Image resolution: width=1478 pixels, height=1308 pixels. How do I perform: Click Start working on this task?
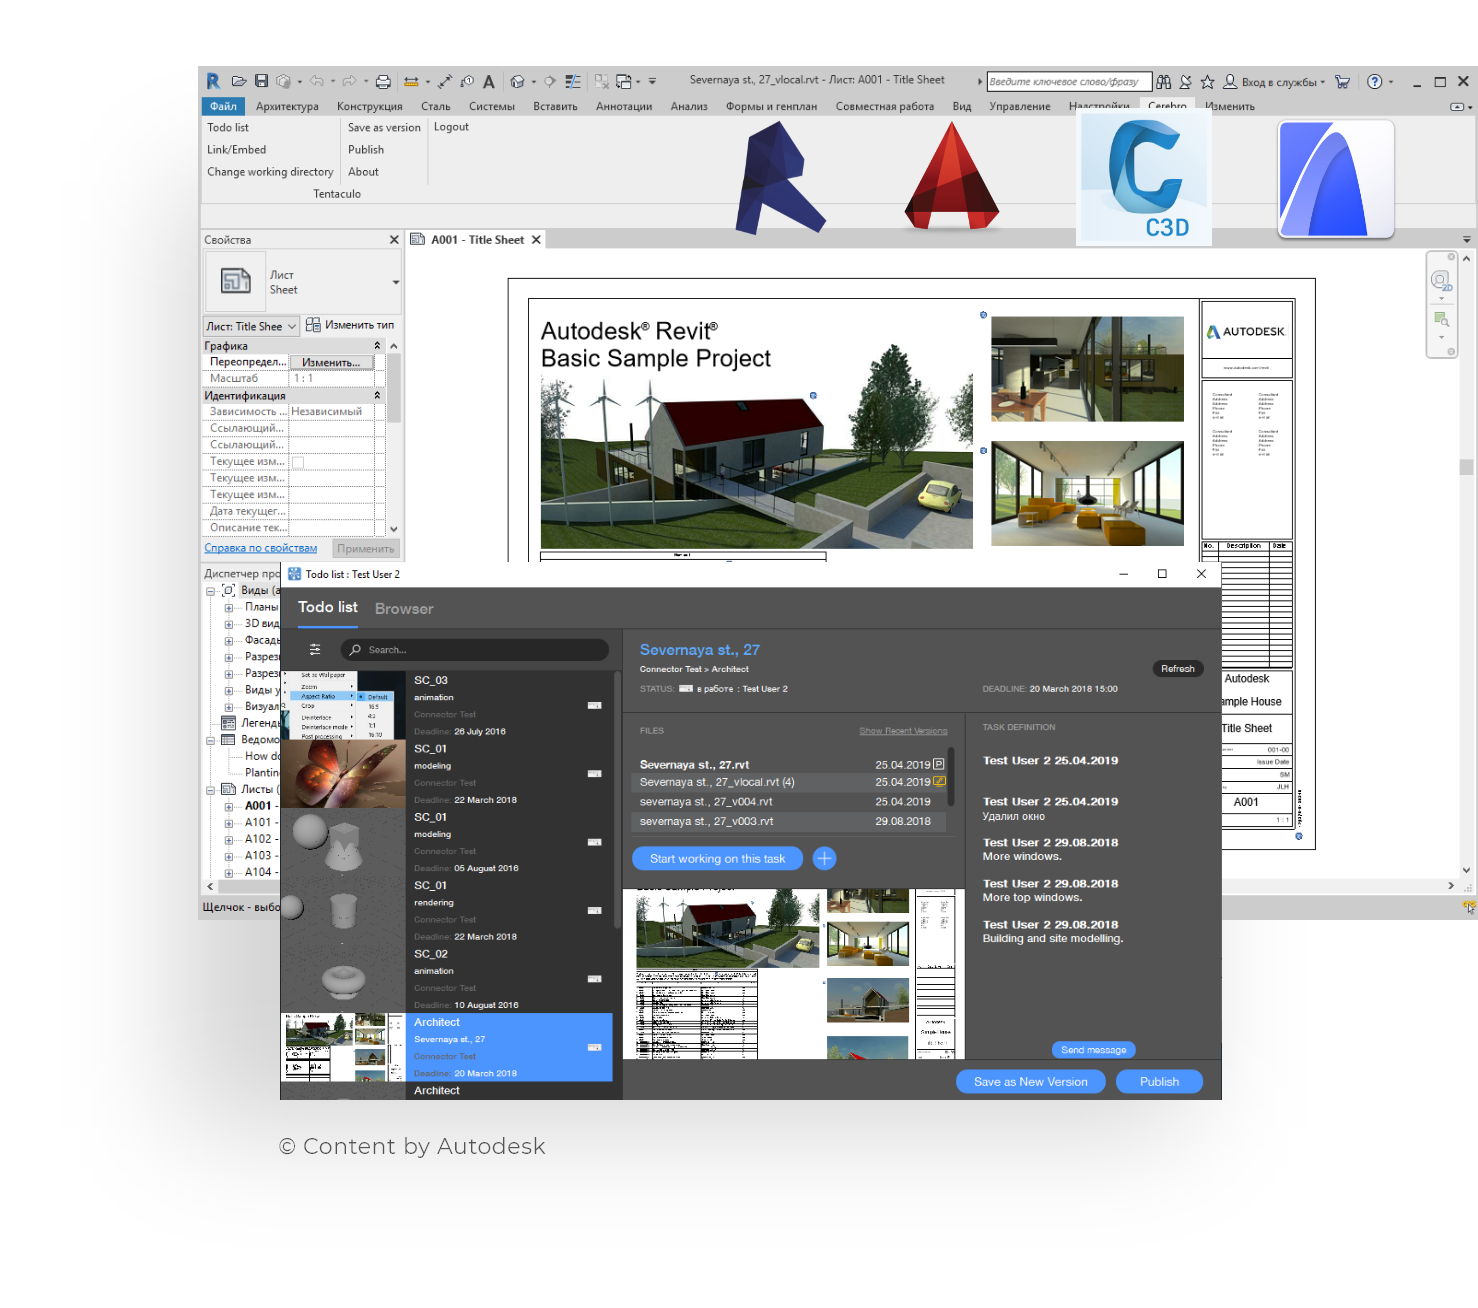718,859
